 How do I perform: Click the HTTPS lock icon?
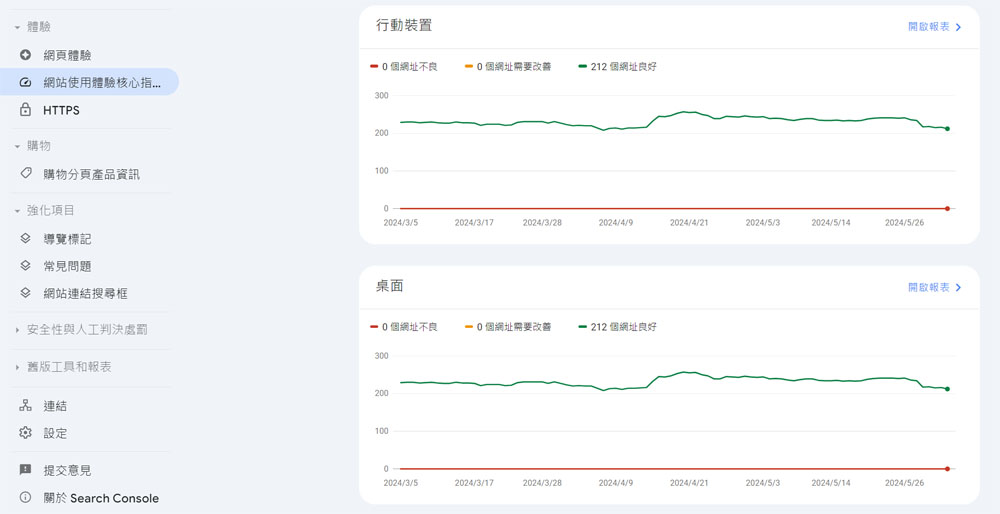26,110
